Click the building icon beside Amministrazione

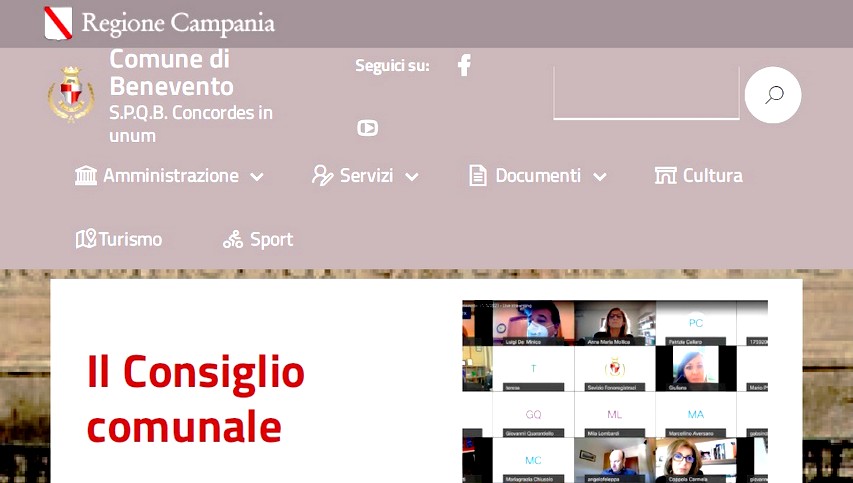(86, 176)
